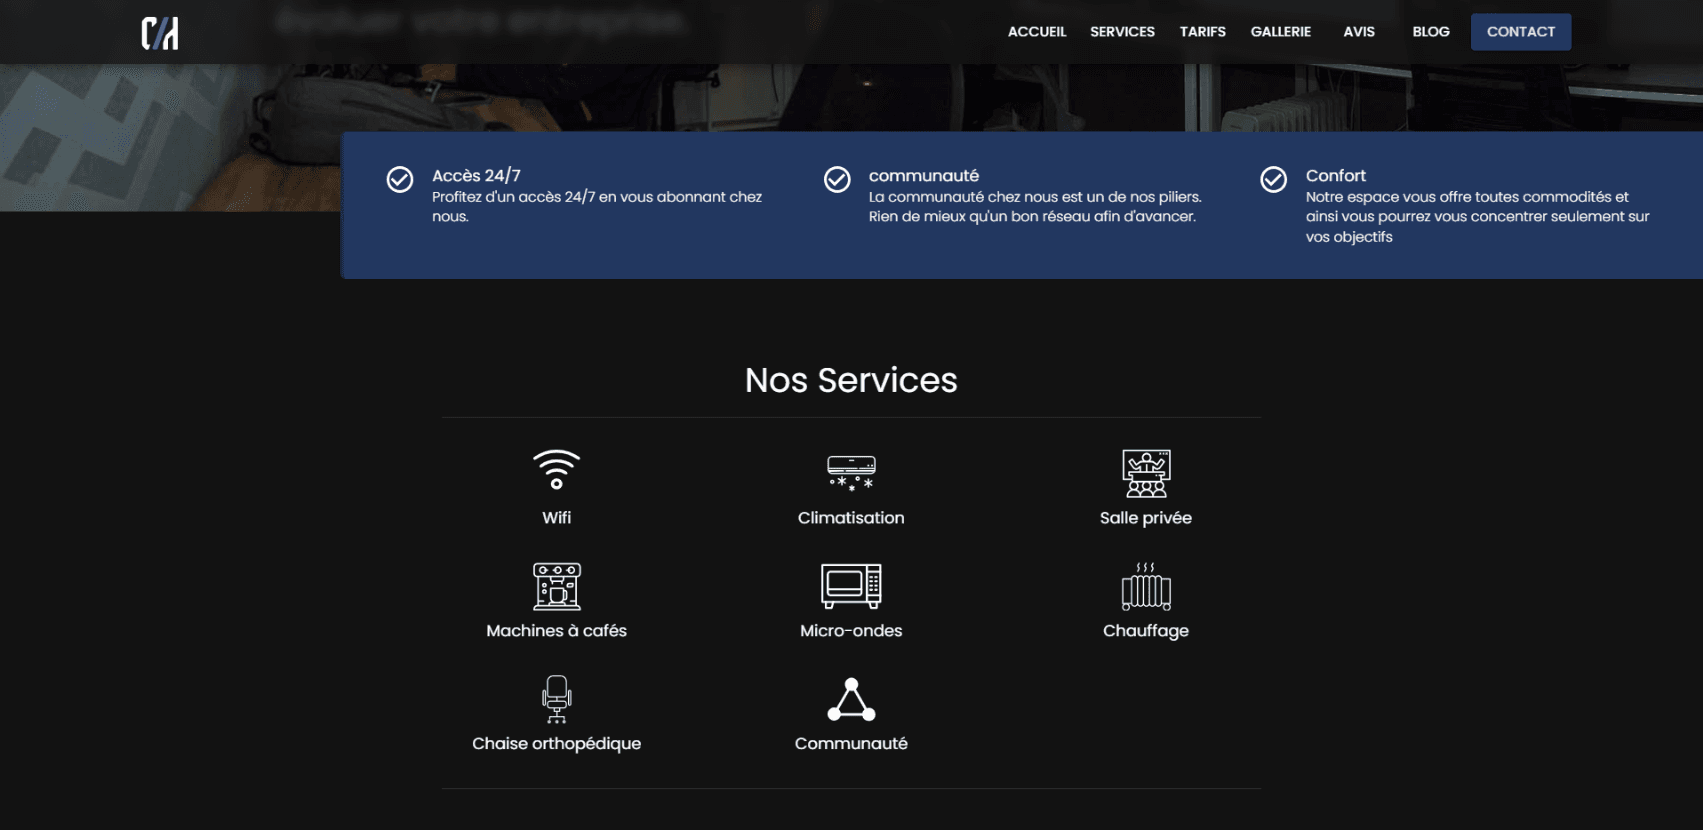Click the Machines à cafés coffee machine icon
Viewport: 1703px width, 830px height.
[x=556, y=586]
